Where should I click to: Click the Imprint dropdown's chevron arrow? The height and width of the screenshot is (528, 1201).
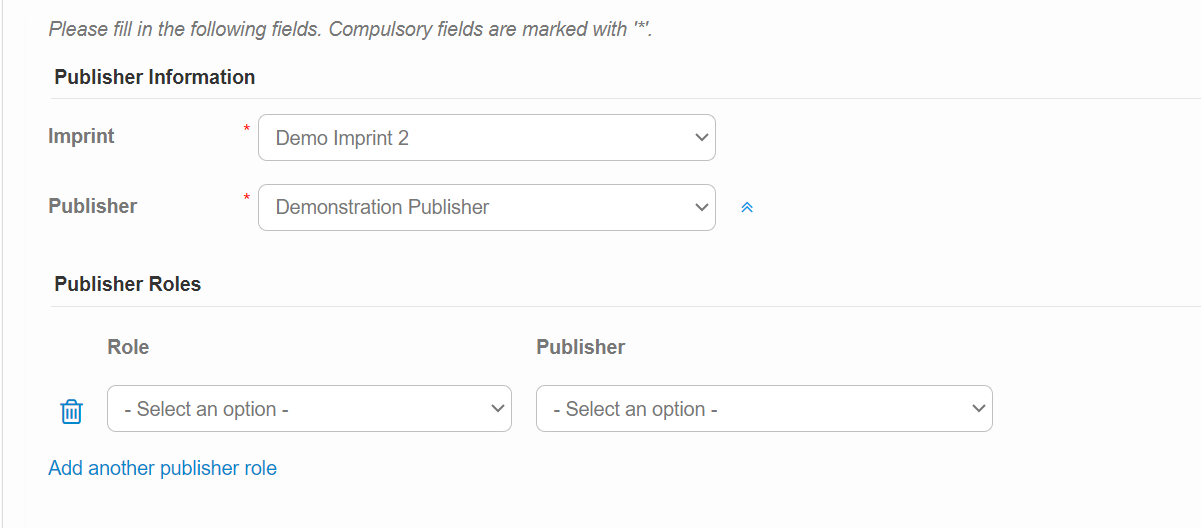click(701, 138)
